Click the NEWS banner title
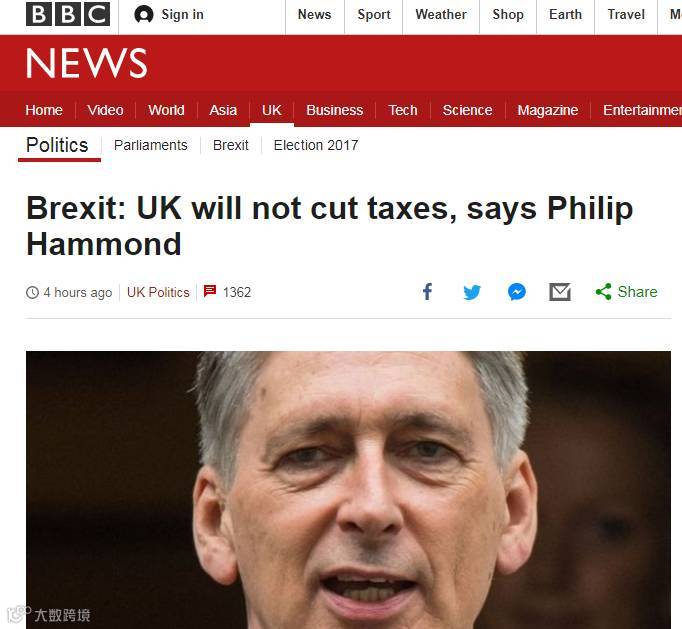The height and width of the screenshot is (629, 682). pos(87,64)
